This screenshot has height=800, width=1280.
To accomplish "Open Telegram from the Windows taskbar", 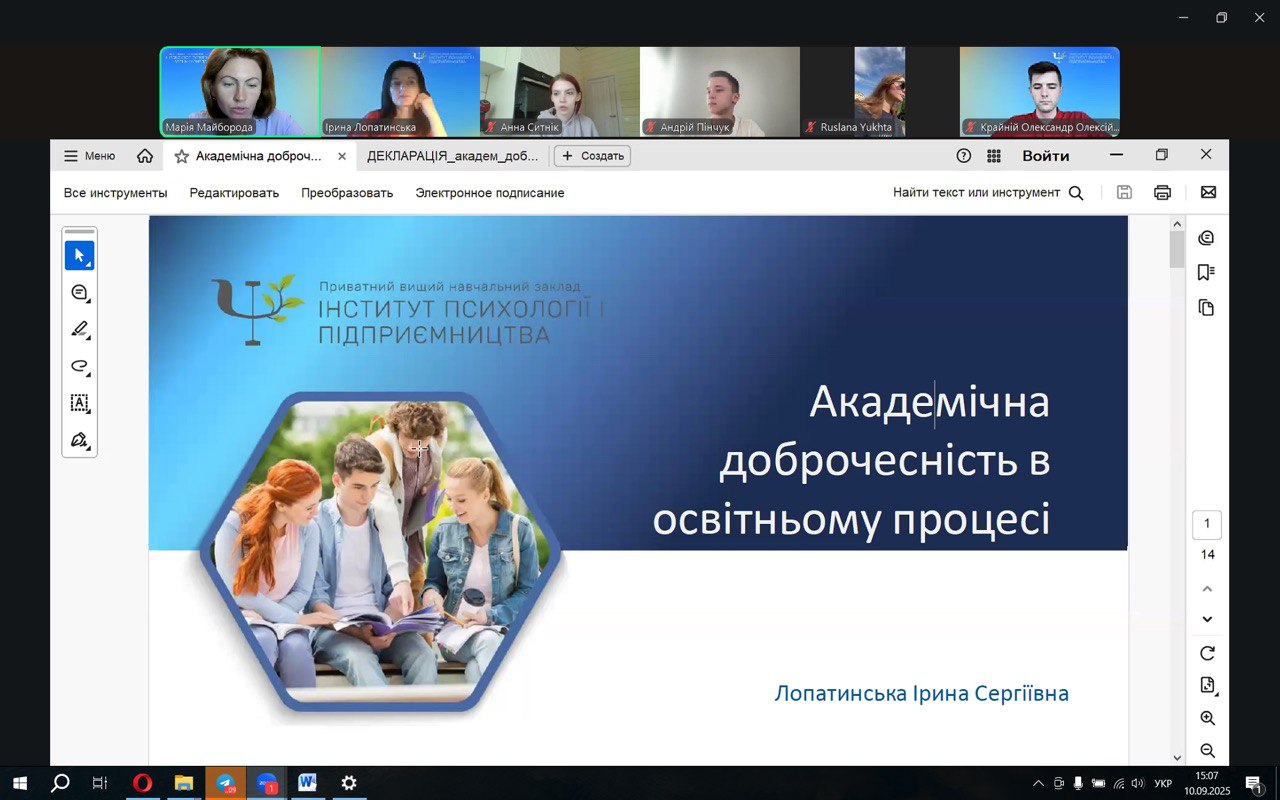I will point(226,783).
